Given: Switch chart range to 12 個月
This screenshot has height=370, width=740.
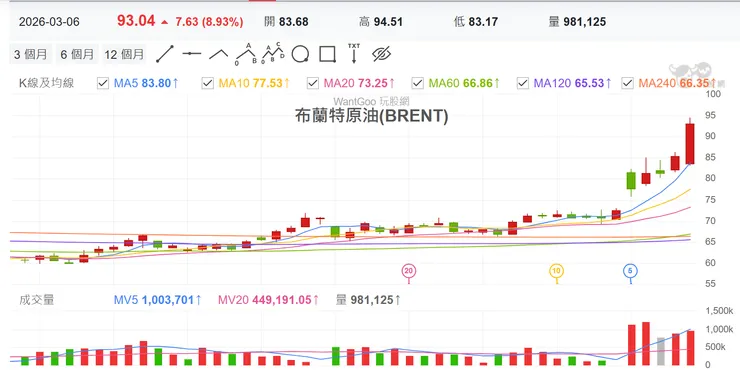Looking at the screenshot, I should [124, 54].
